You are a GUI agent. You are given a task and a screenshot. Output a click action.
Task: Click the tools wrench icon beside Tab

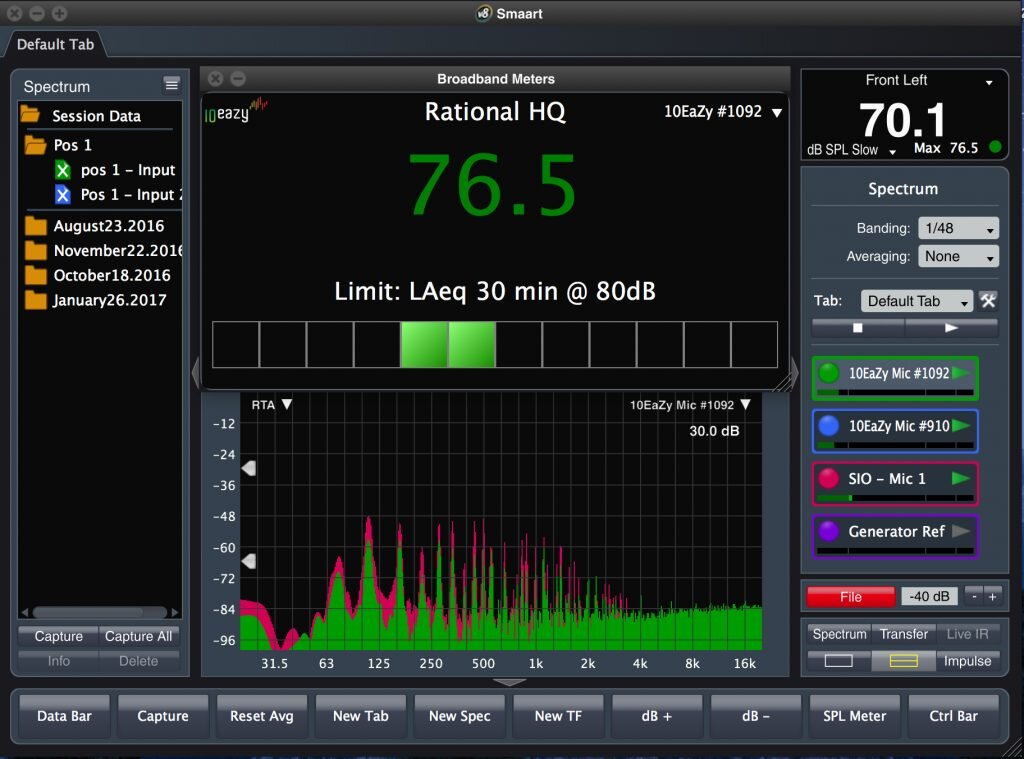(x=988, y=301)
